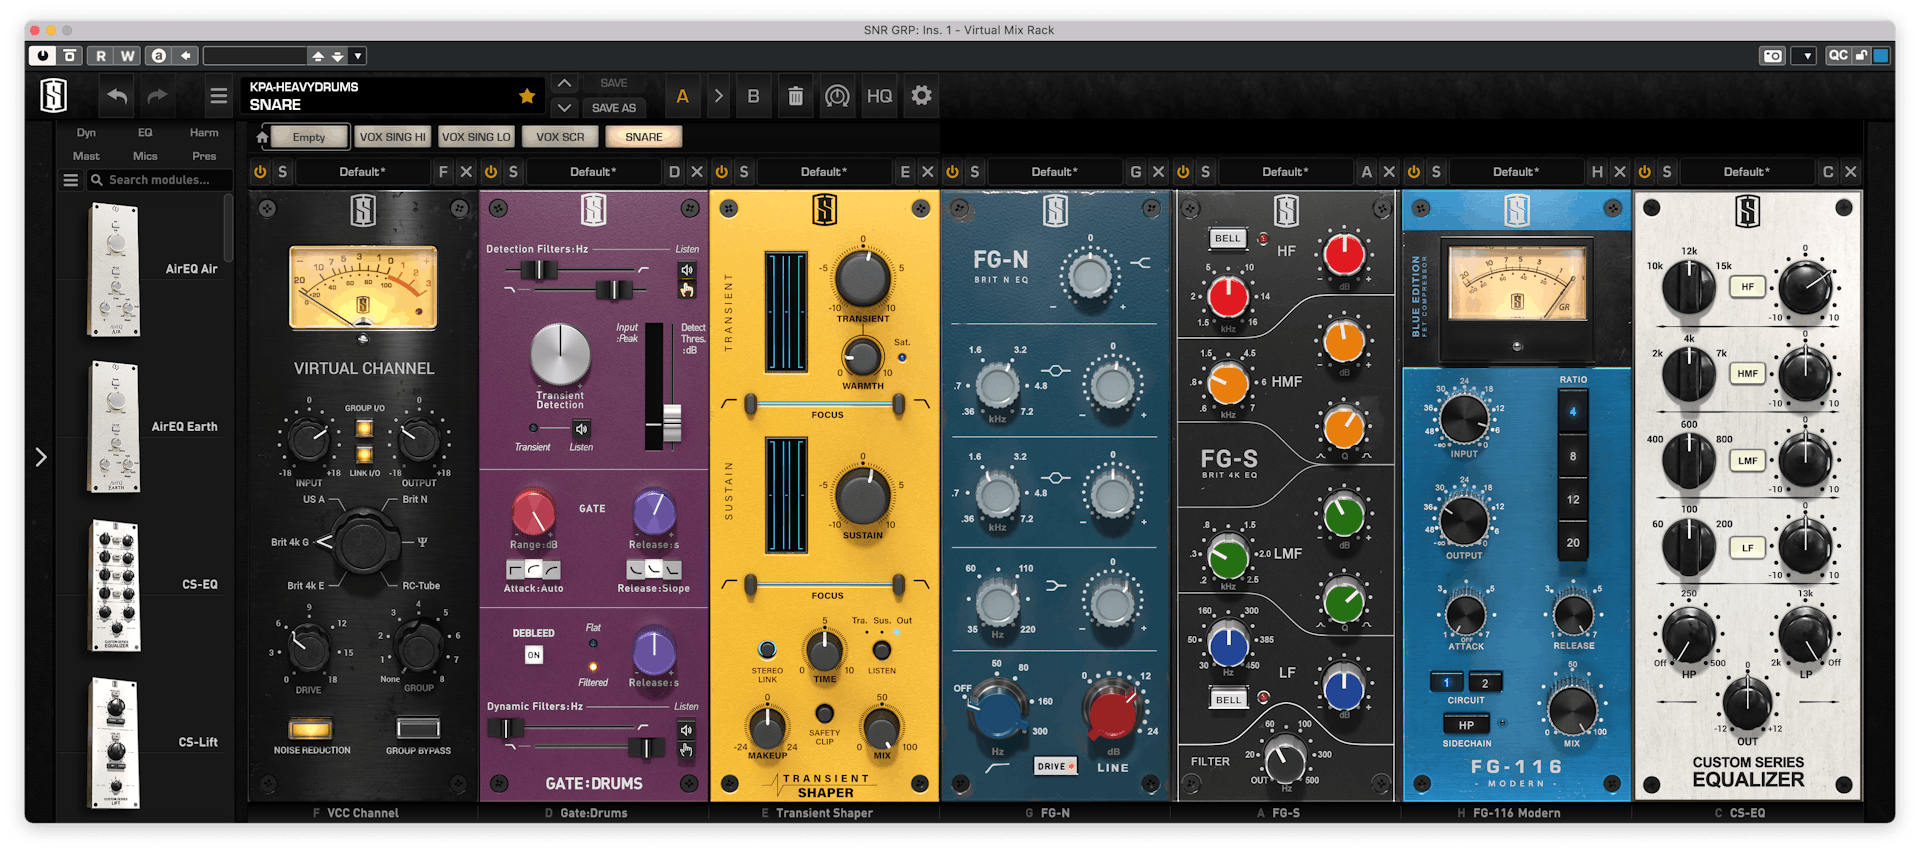The width and height of the screenshot is (1920, 852).
Task: Open the title bar dropdown arrow
Action: [x=1804, y=56]
